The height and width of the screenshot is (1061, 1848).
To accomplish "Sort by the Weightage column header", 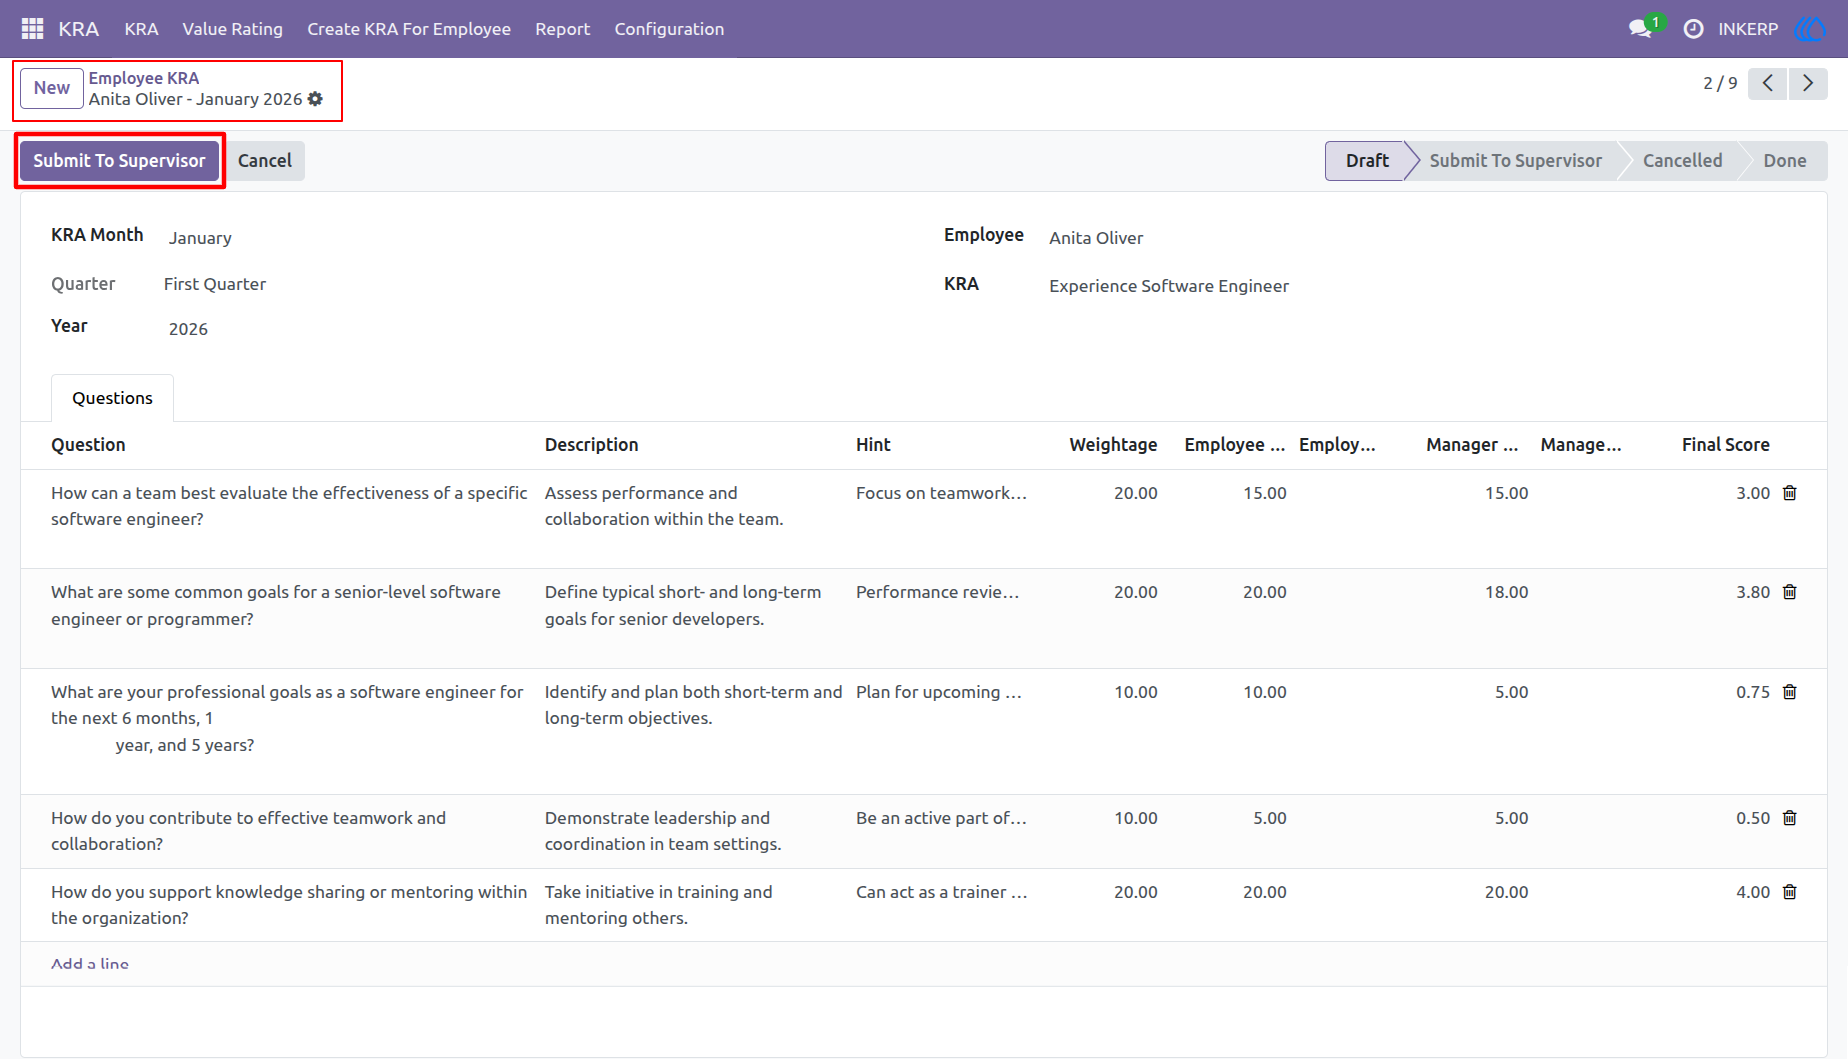I will point(1113,445).
